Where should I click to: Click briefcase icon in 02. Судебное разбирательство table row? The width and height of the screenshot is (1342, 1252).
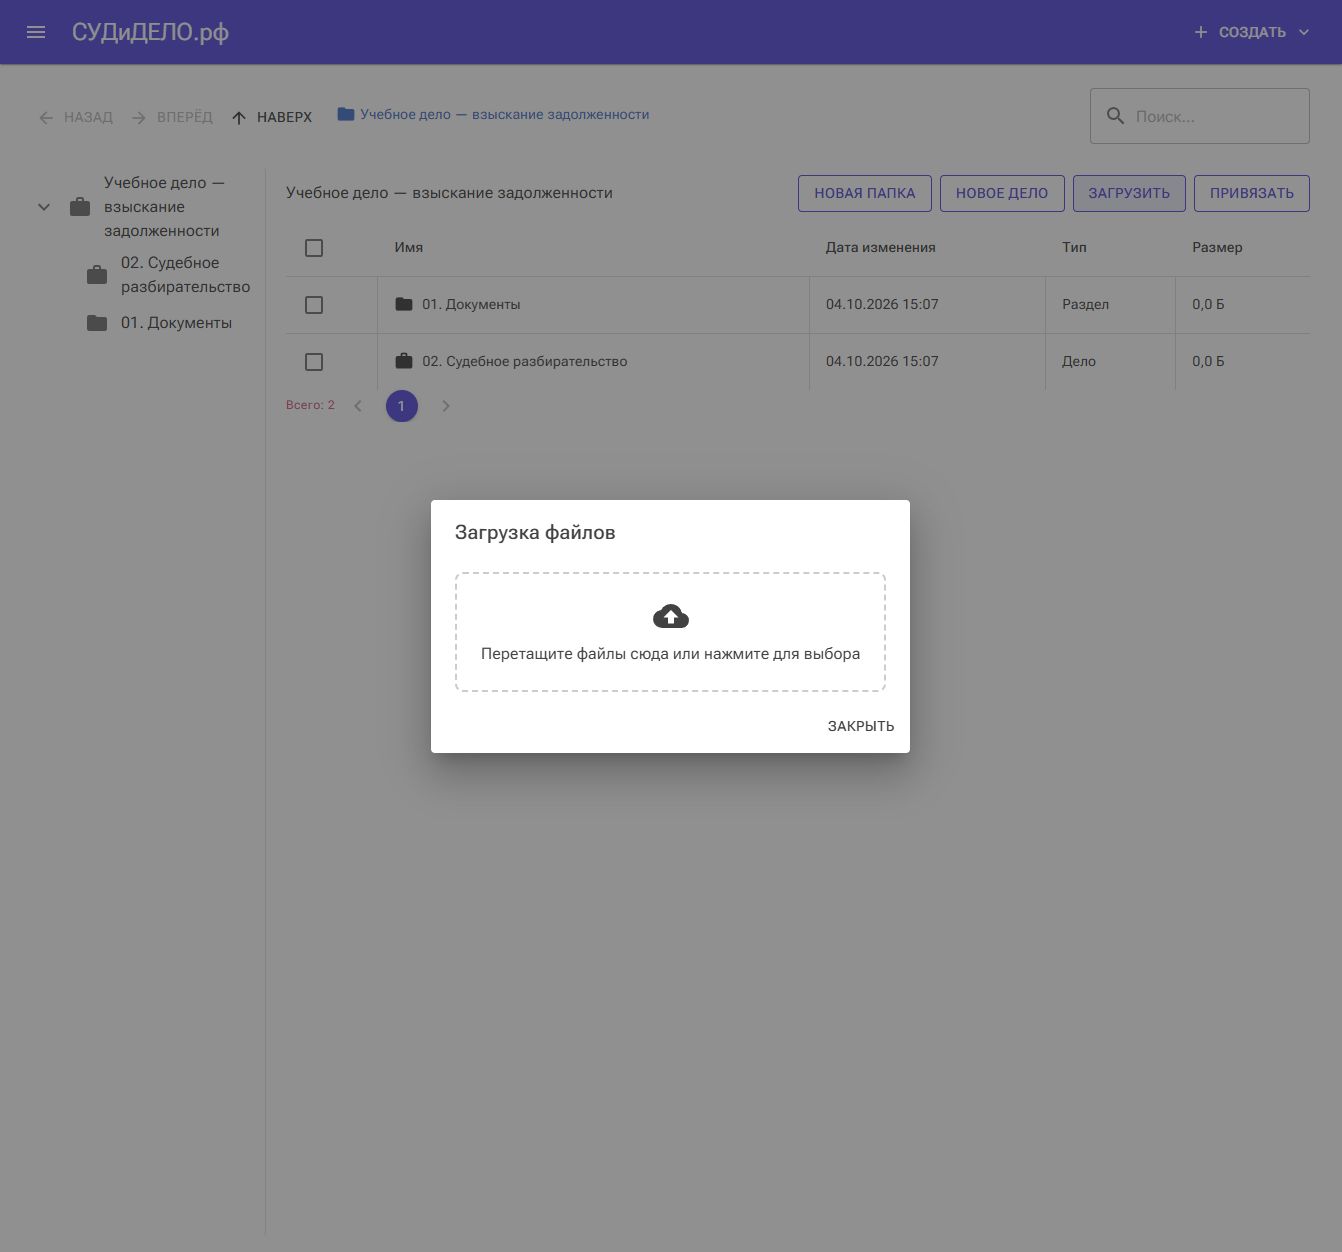tap(404, 361)
